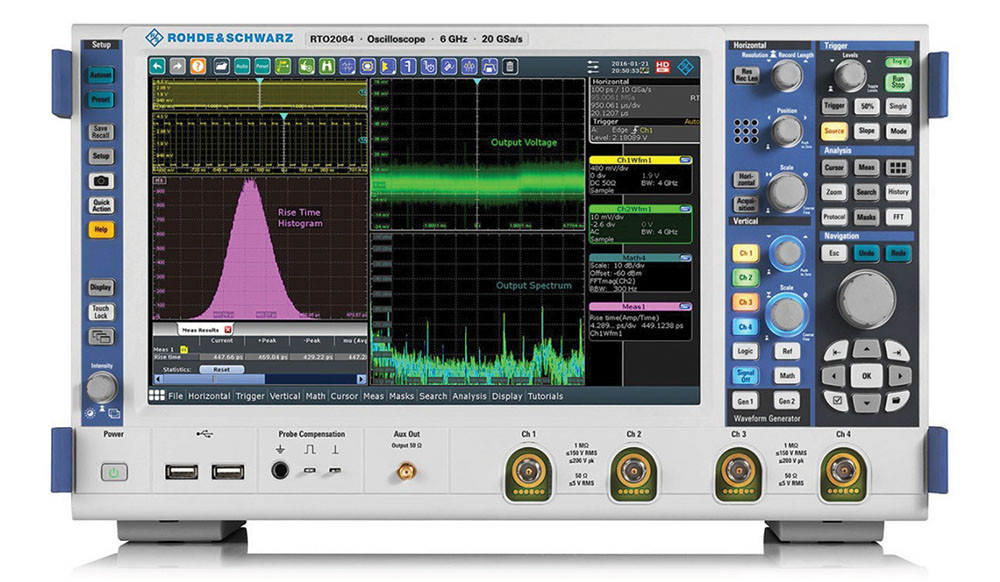Open the Horizontal menu on screen
The width and height of the screenshot is (1000, 582).
tap(209, 396)
